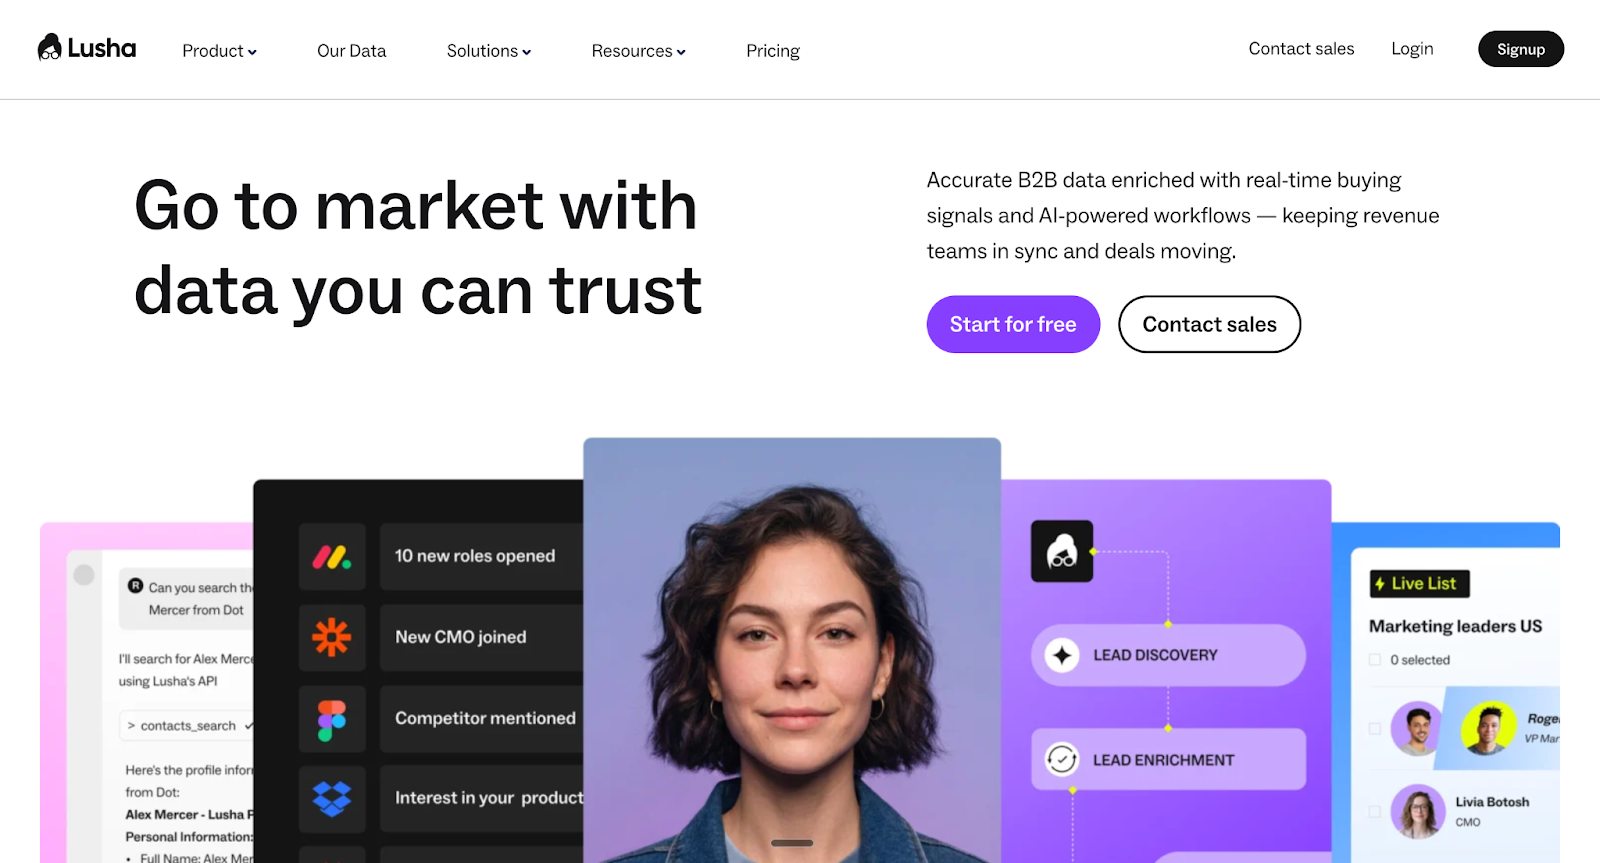Screen dimensions: 1600x863
Task: Toggle the 0 selected checkbox
Action: point(1375,660)
